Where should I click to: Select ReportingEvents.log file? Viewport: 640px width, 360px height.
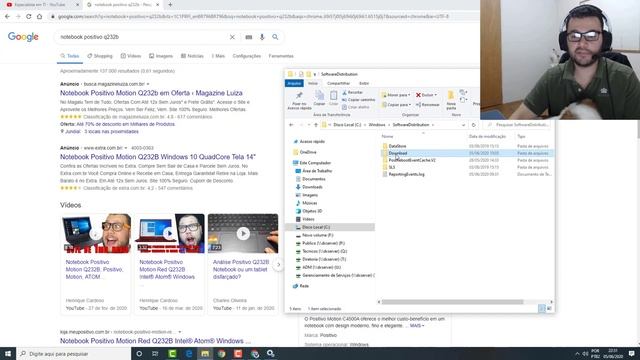pyautogui.click(x=406, y=174)
